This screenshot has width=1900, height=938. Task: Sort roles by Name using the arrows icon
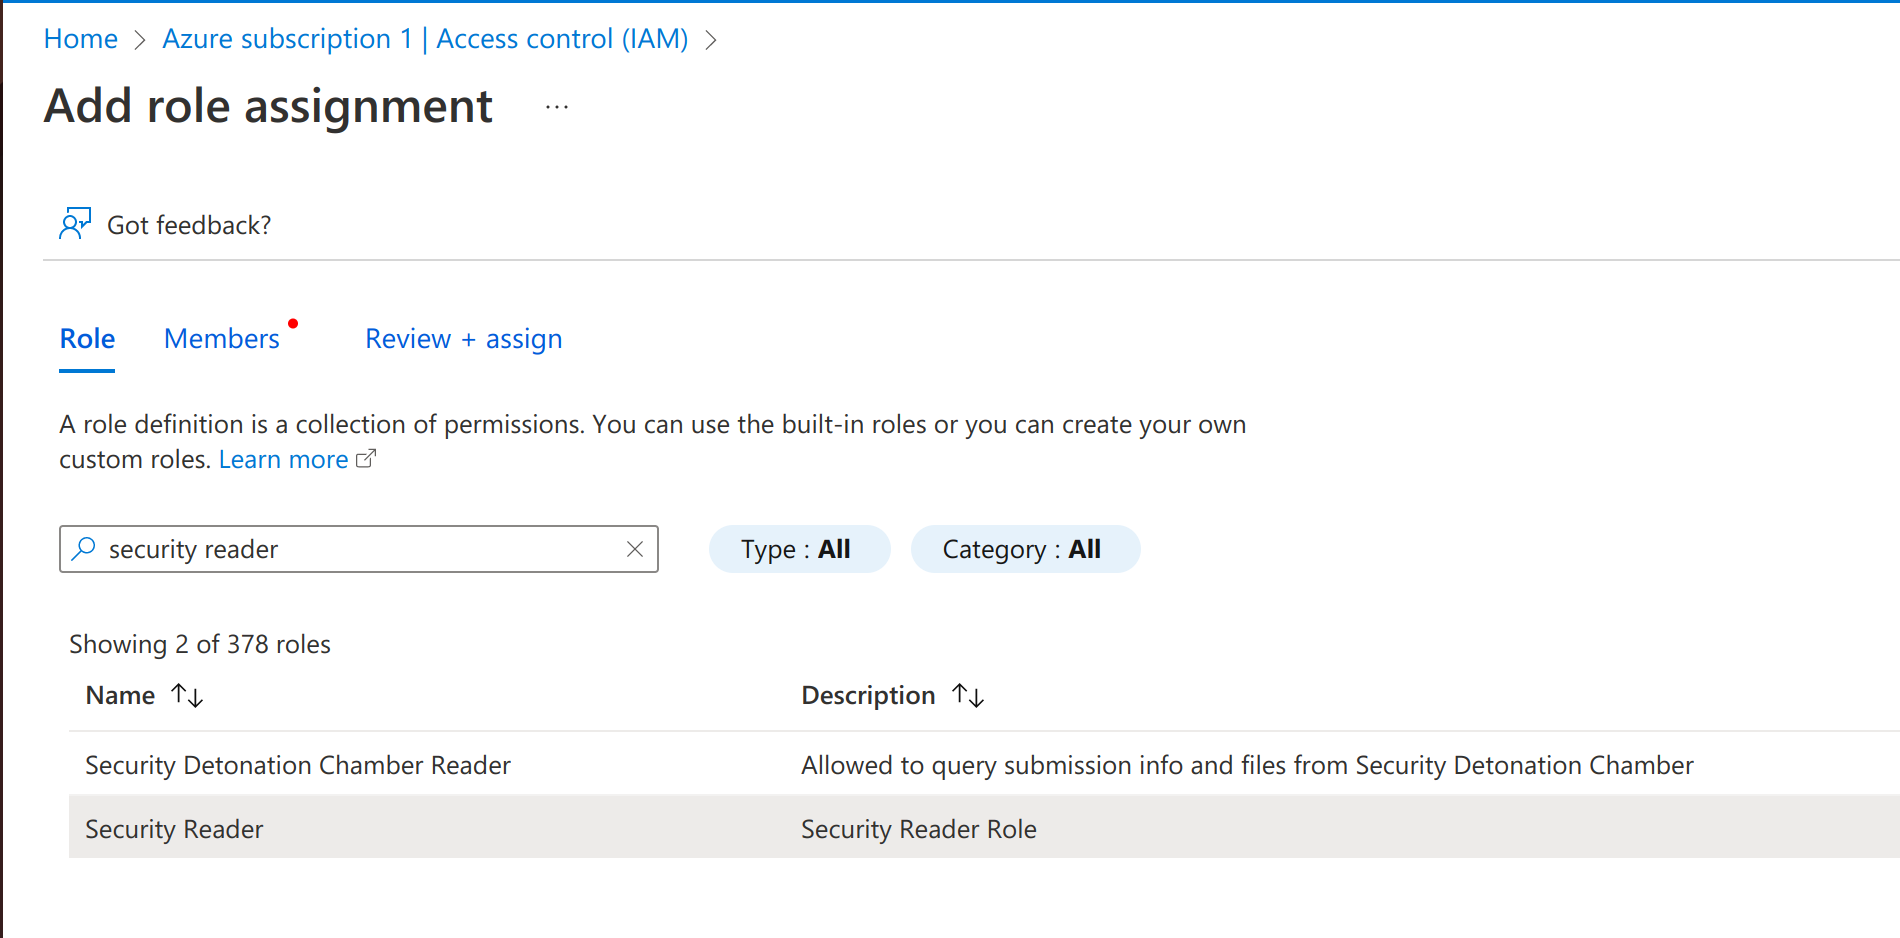pyautogui.click(x=187, y=695)
